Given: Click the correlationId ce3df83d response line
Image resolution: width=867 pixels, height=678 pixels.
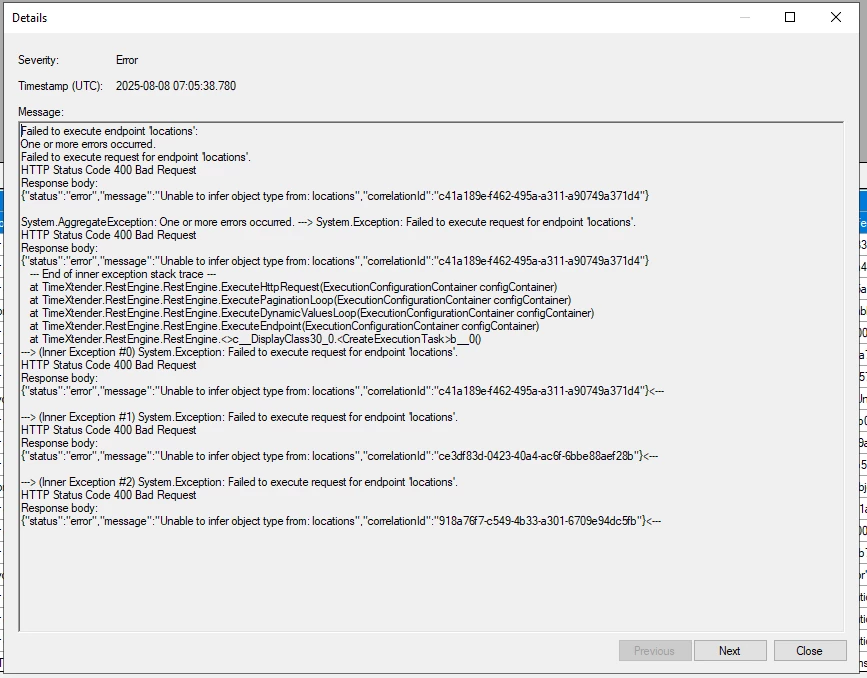Looking at the screenshot, I should (x=340, y=456).
